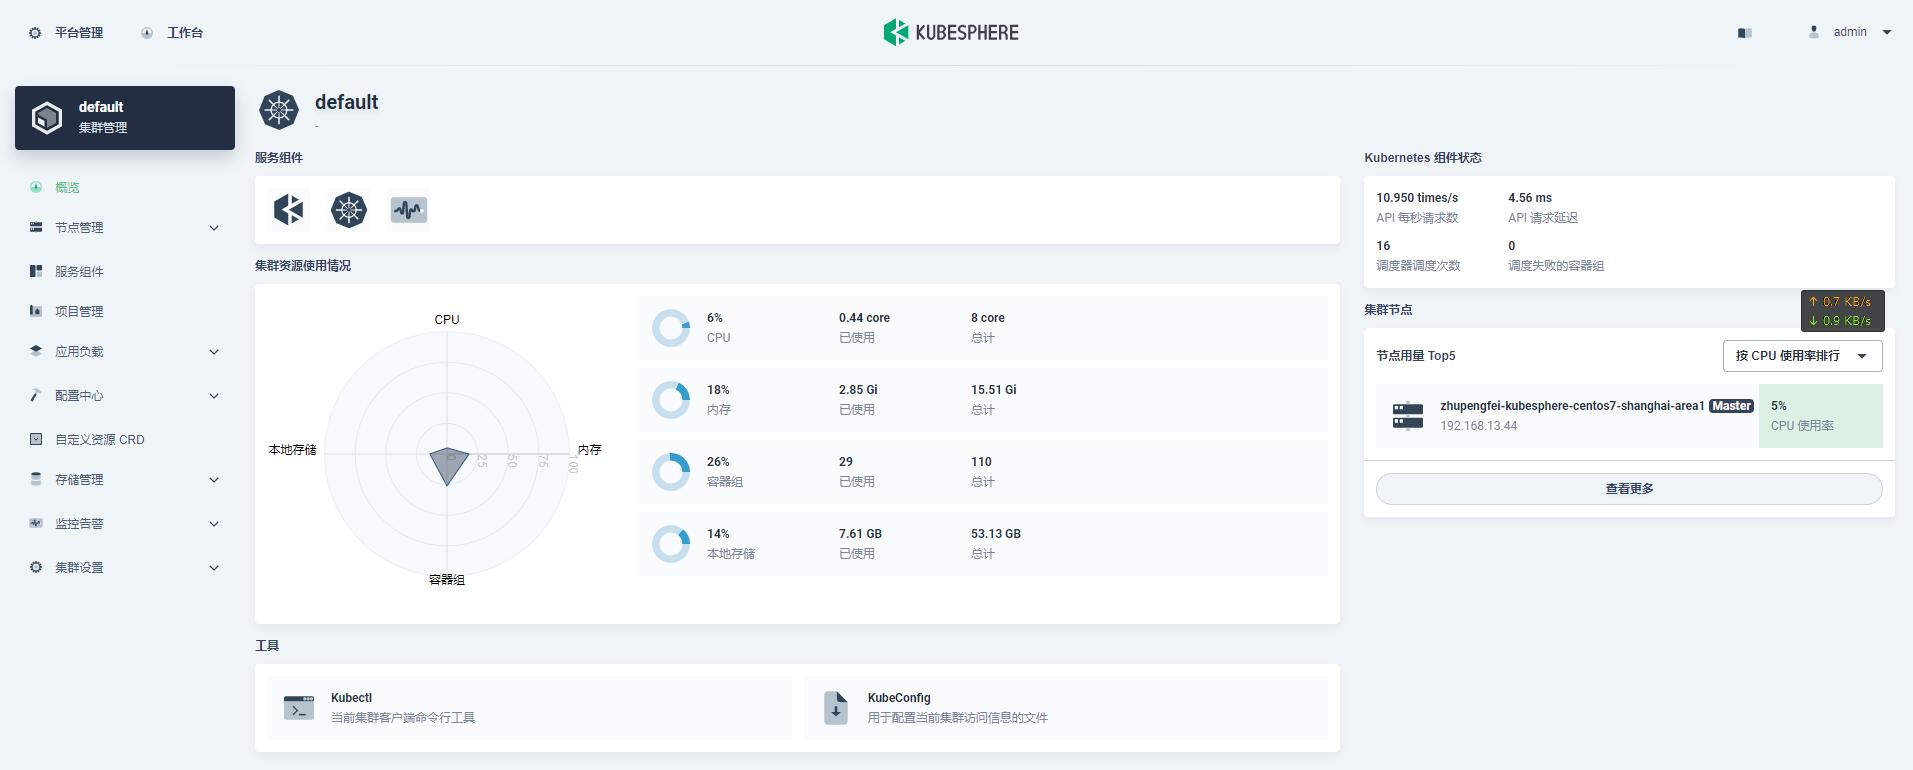The width and height of the screenshot is (1913, 770).
Task: Expand the 集群设置 menu chevron
Action: click(x=213, y=568)
